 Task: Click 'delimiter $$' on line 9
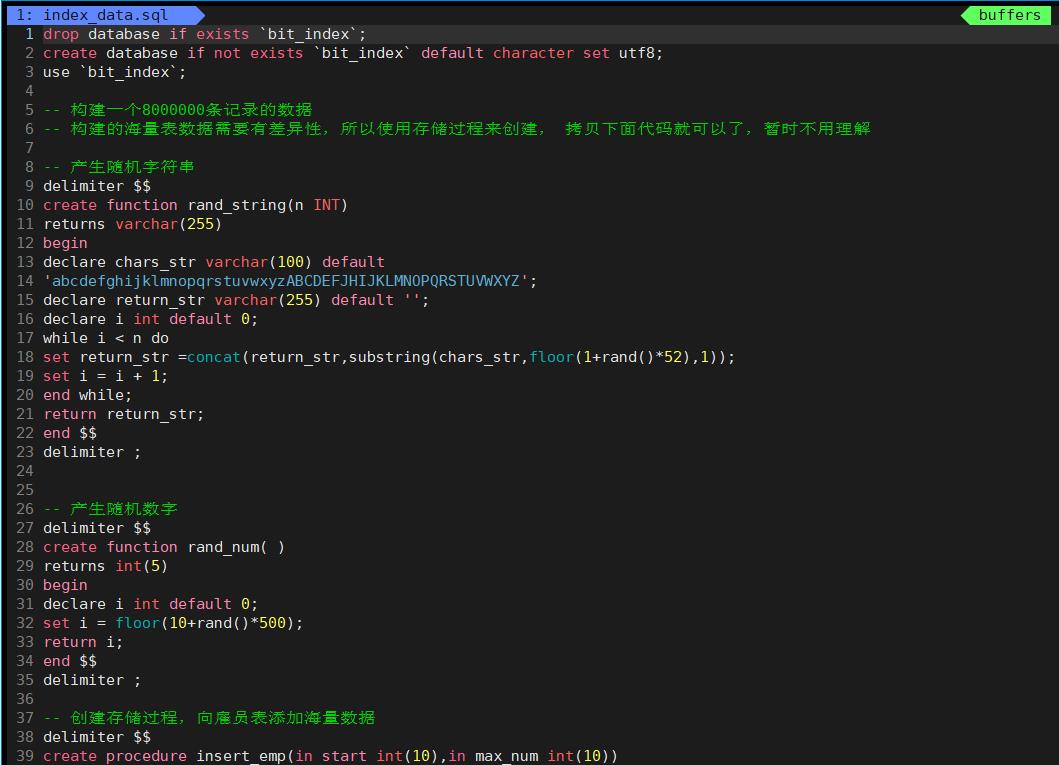(x=96, y=186)
